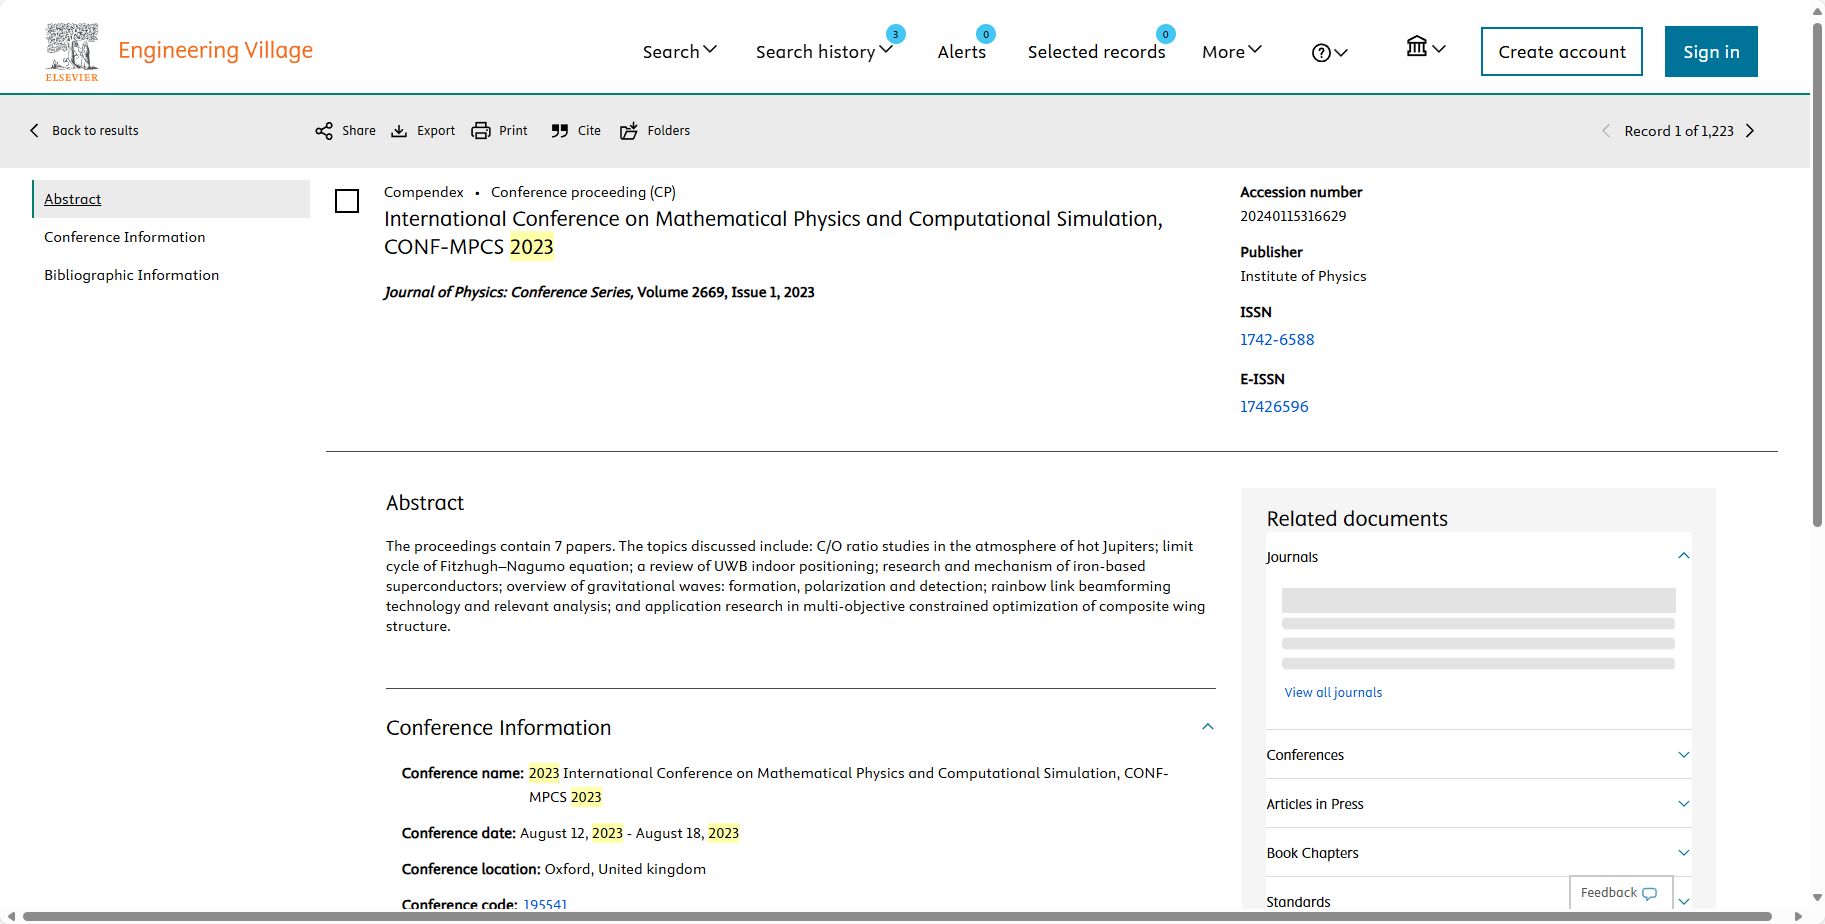Select the record checkbox beside the title
The height and width of the screenshot is (924, 1825).
(347, 201)
